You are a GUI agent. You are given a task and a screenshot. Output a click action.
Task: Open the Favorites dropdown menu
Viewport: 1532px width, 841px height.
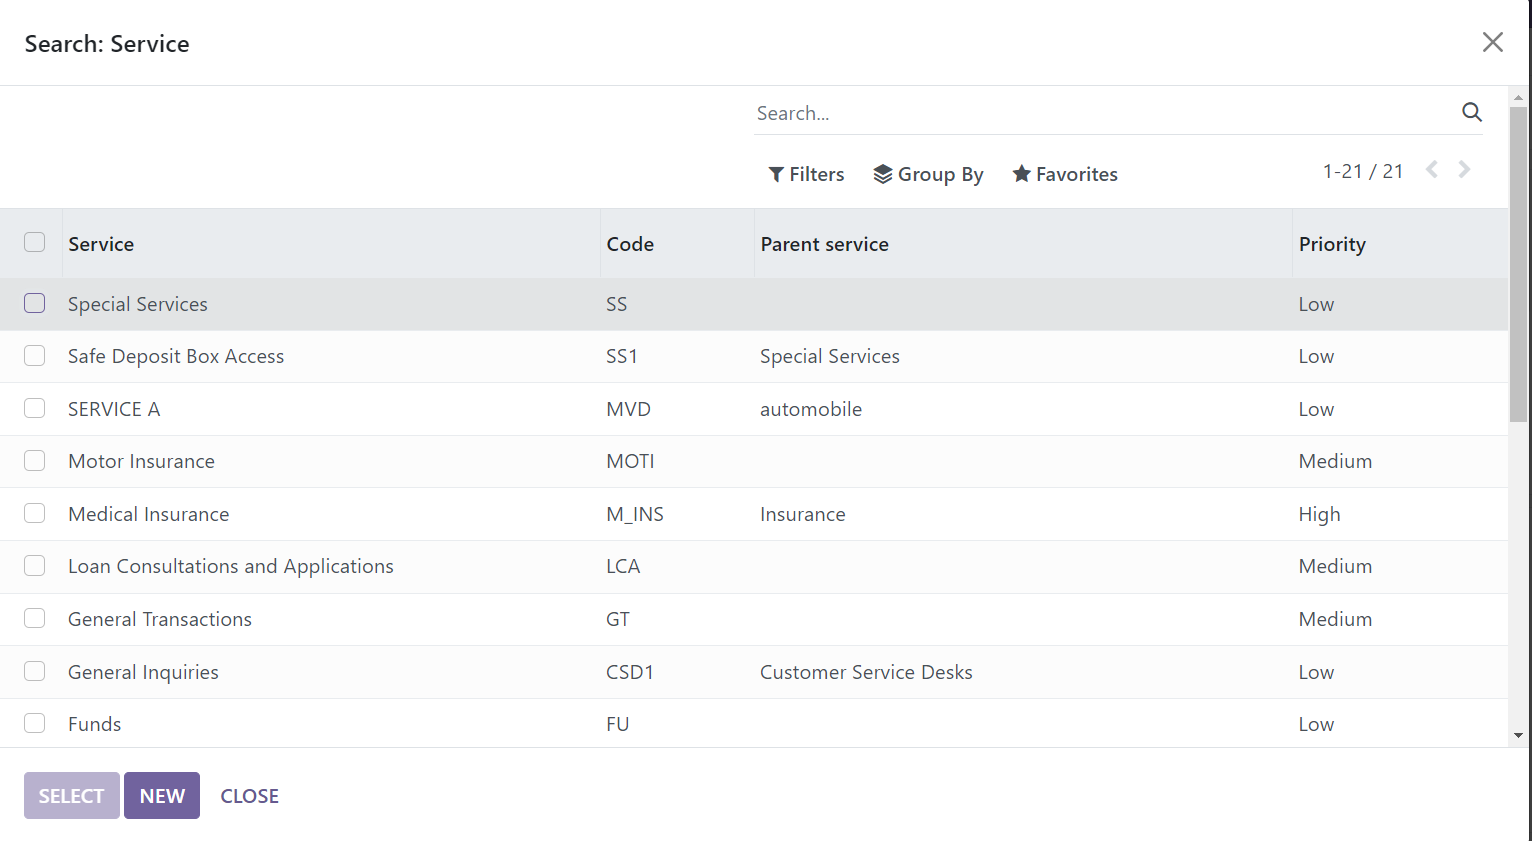[x=1065, y=174]
